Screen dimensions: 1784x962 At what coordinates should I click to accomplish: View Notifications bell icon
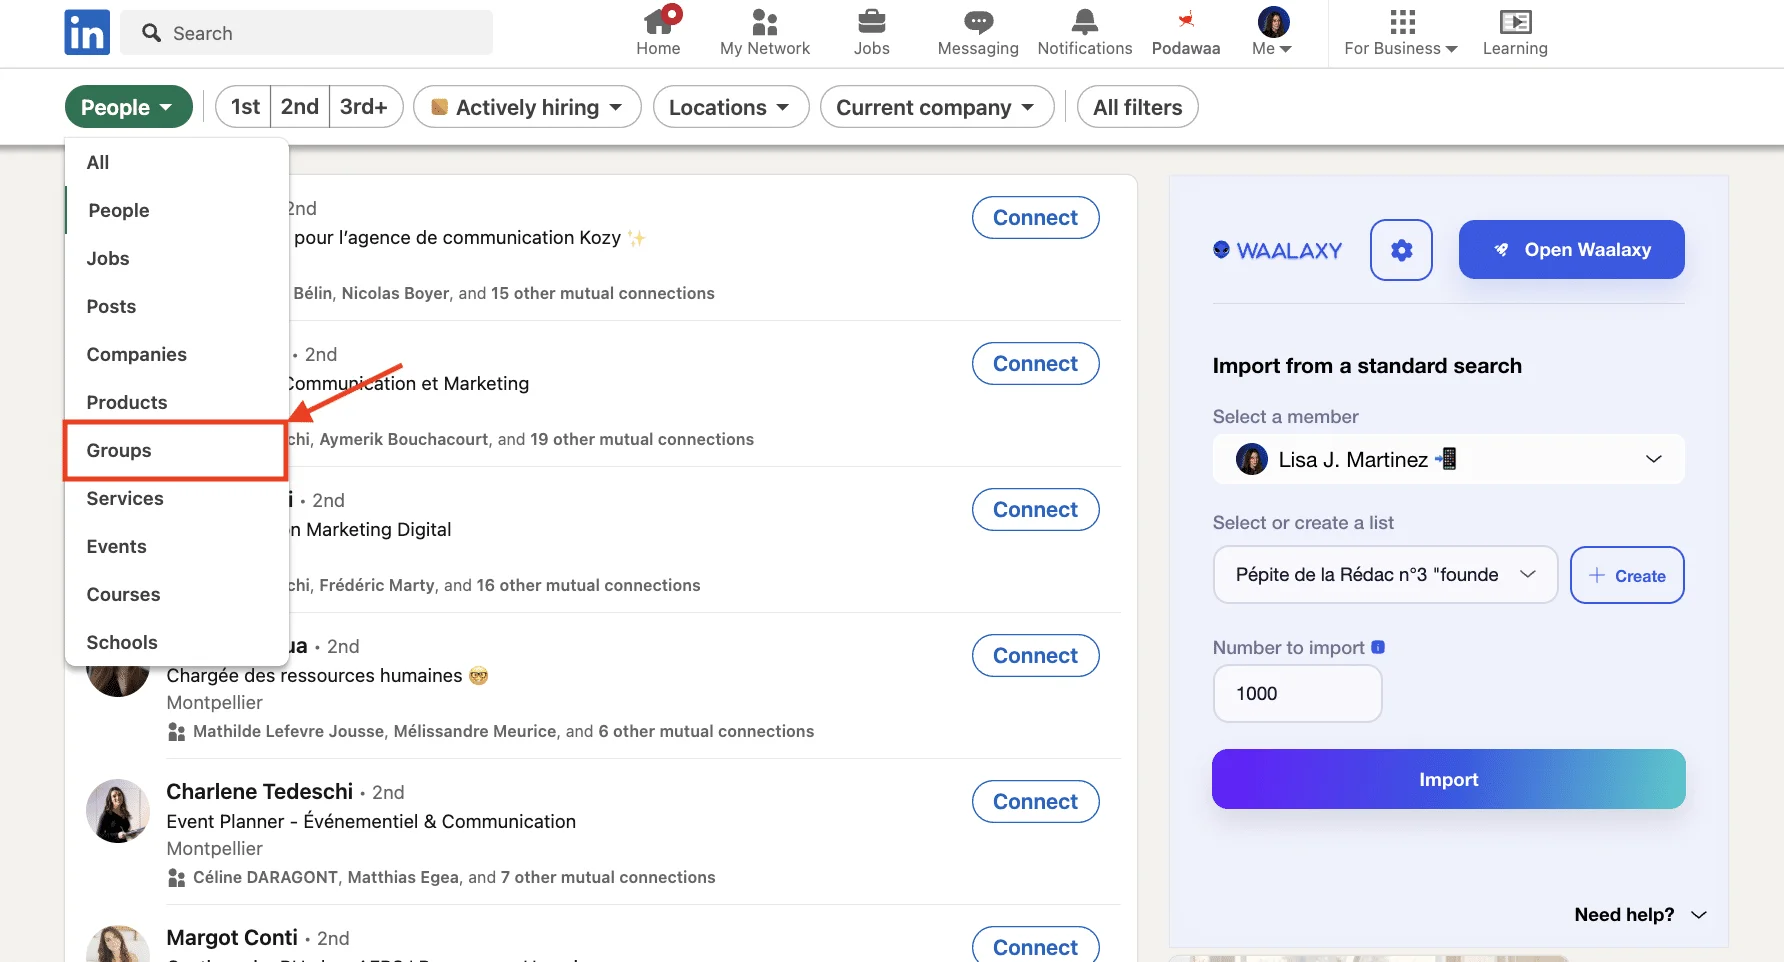pyautogui.click(x=1085, y=21)
